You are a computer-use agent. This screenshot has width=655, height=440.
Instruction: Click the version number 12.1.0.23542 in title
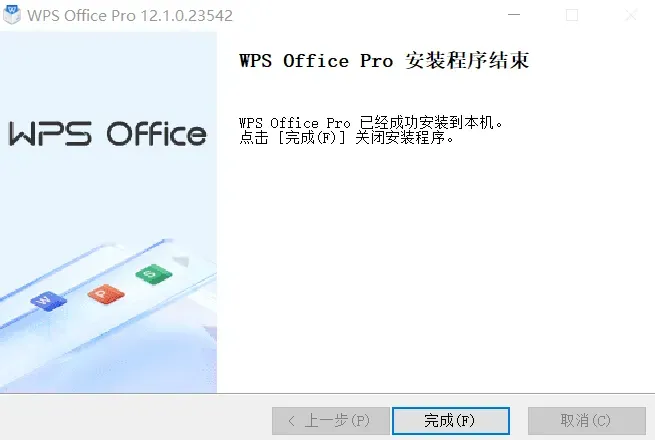[x=186, y=15]
